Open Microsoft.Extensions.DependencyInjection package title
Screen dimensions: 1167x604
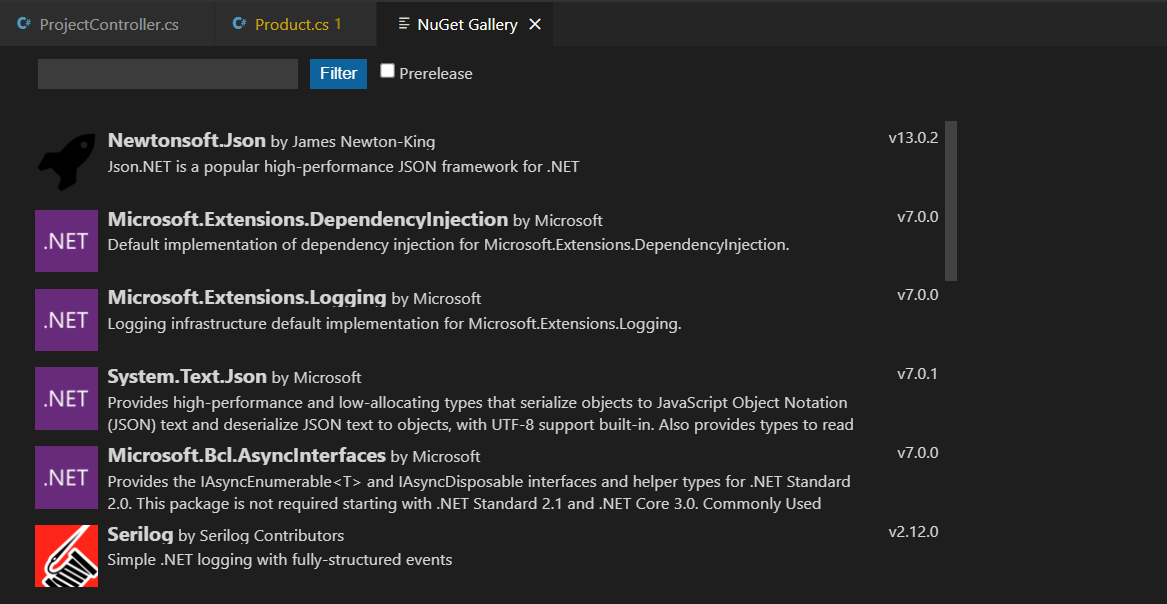[x=308, y=219]
